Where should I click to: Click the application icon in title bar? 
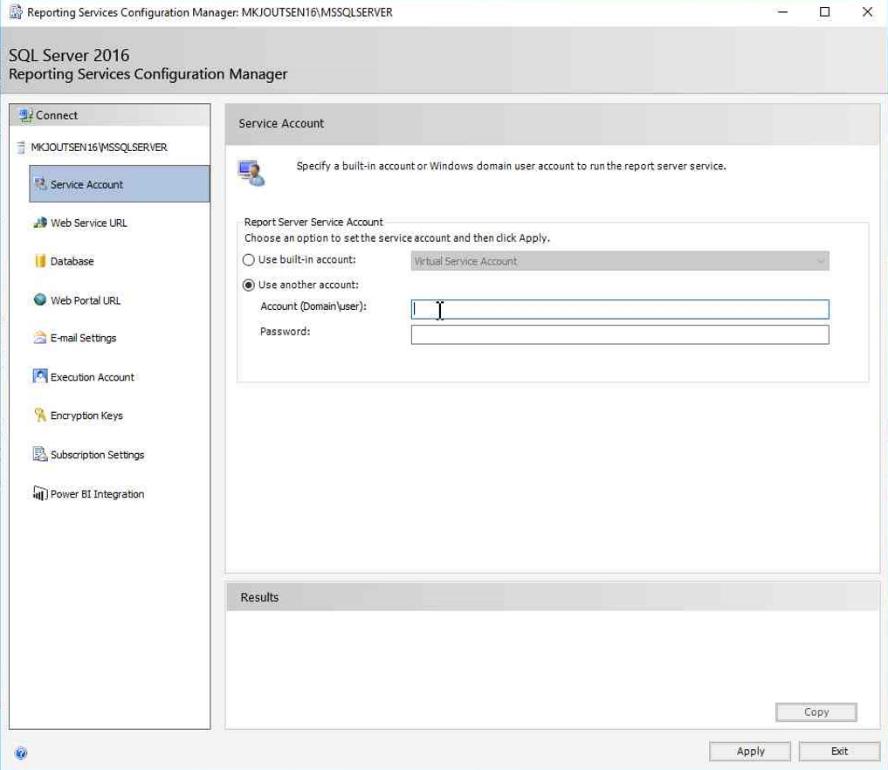coord(16,12)
